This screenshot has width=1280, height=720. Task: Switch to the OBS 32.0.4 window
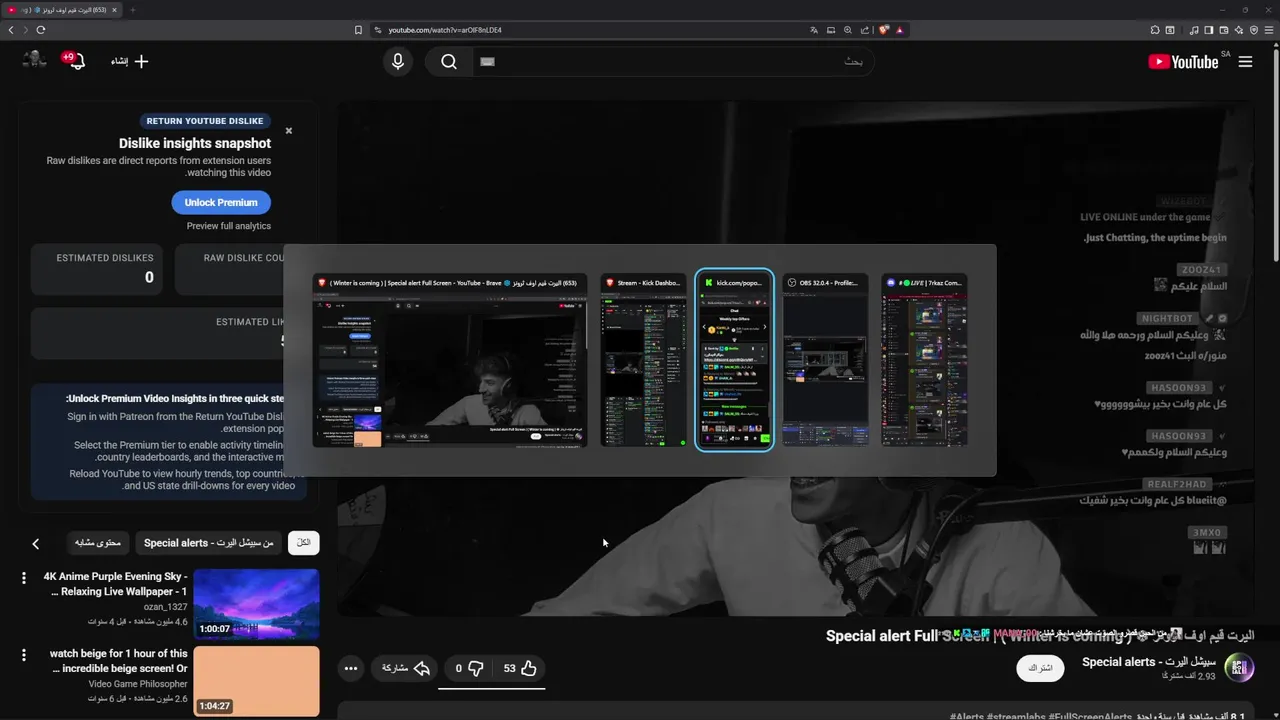point(825,360)
